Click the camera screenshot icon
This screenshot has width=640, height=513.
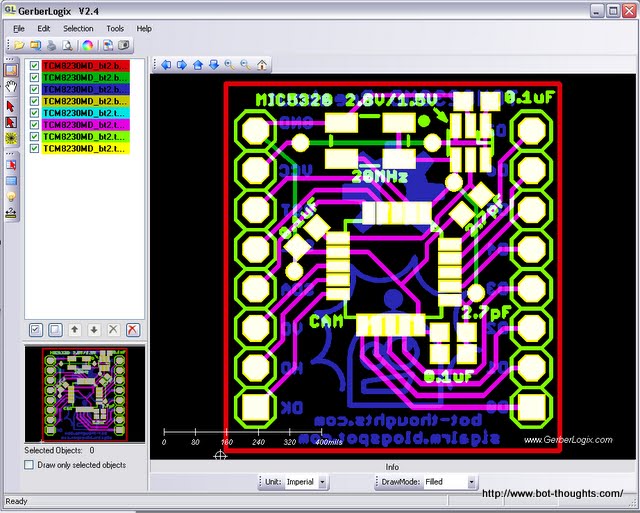click(124, 45)
